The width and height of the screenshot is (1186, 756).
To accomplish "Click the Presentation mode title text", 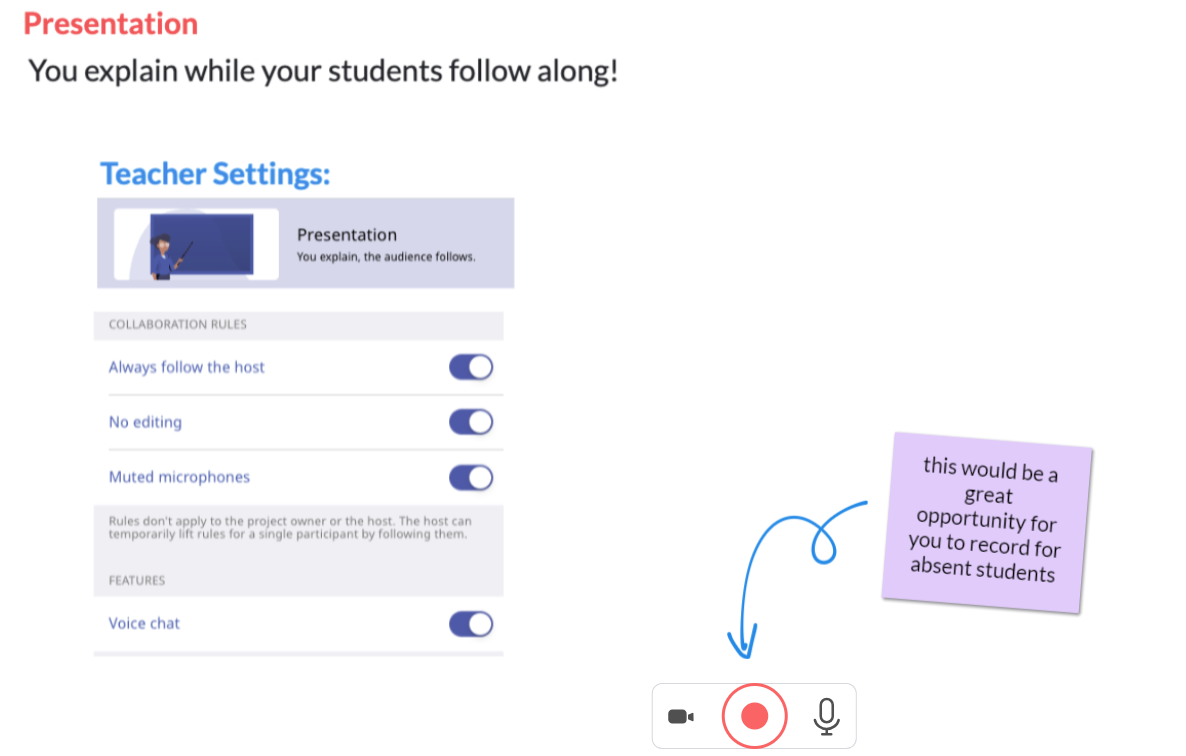I will 346,235.
